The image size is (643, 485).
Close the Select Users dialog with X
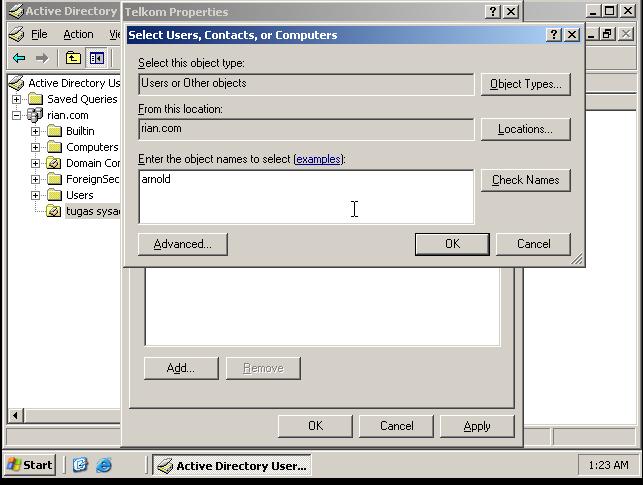tap(572, 34)
